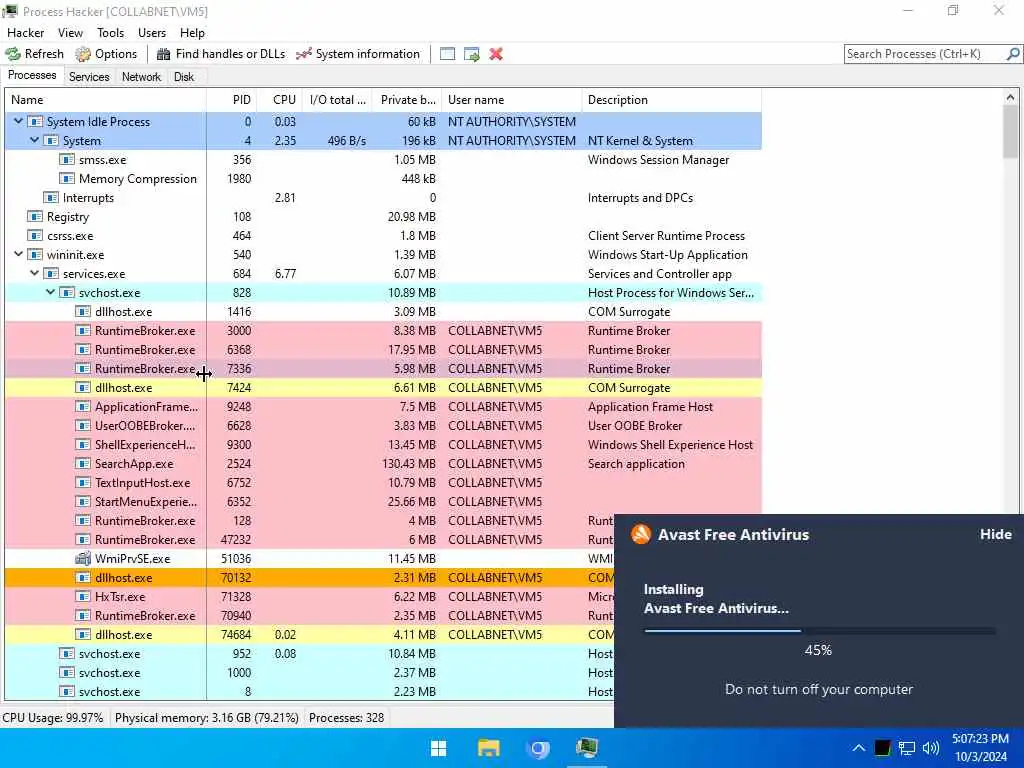Open the Windows Start button
This screenshot has width=1024, height=768.
pos(439,748)
